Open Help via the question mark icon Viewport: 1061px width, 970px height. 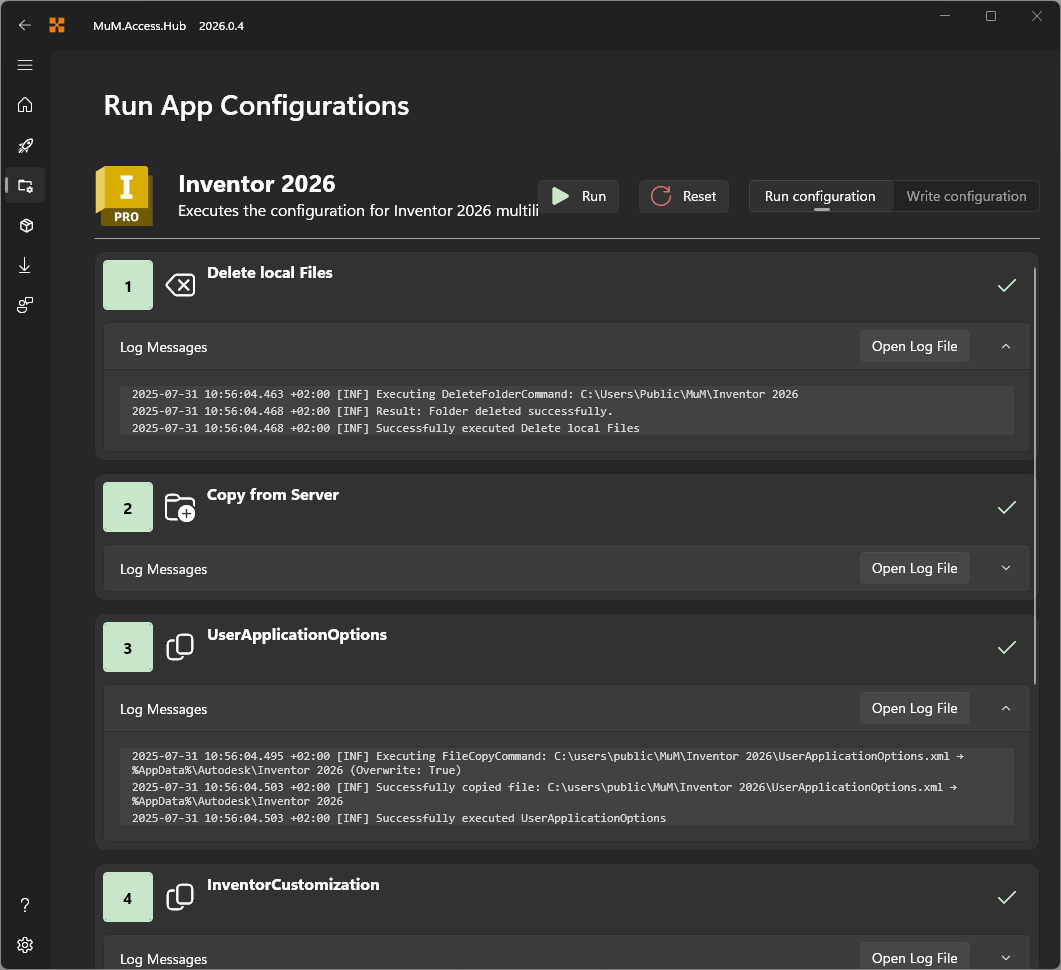[x=25, y=904]
